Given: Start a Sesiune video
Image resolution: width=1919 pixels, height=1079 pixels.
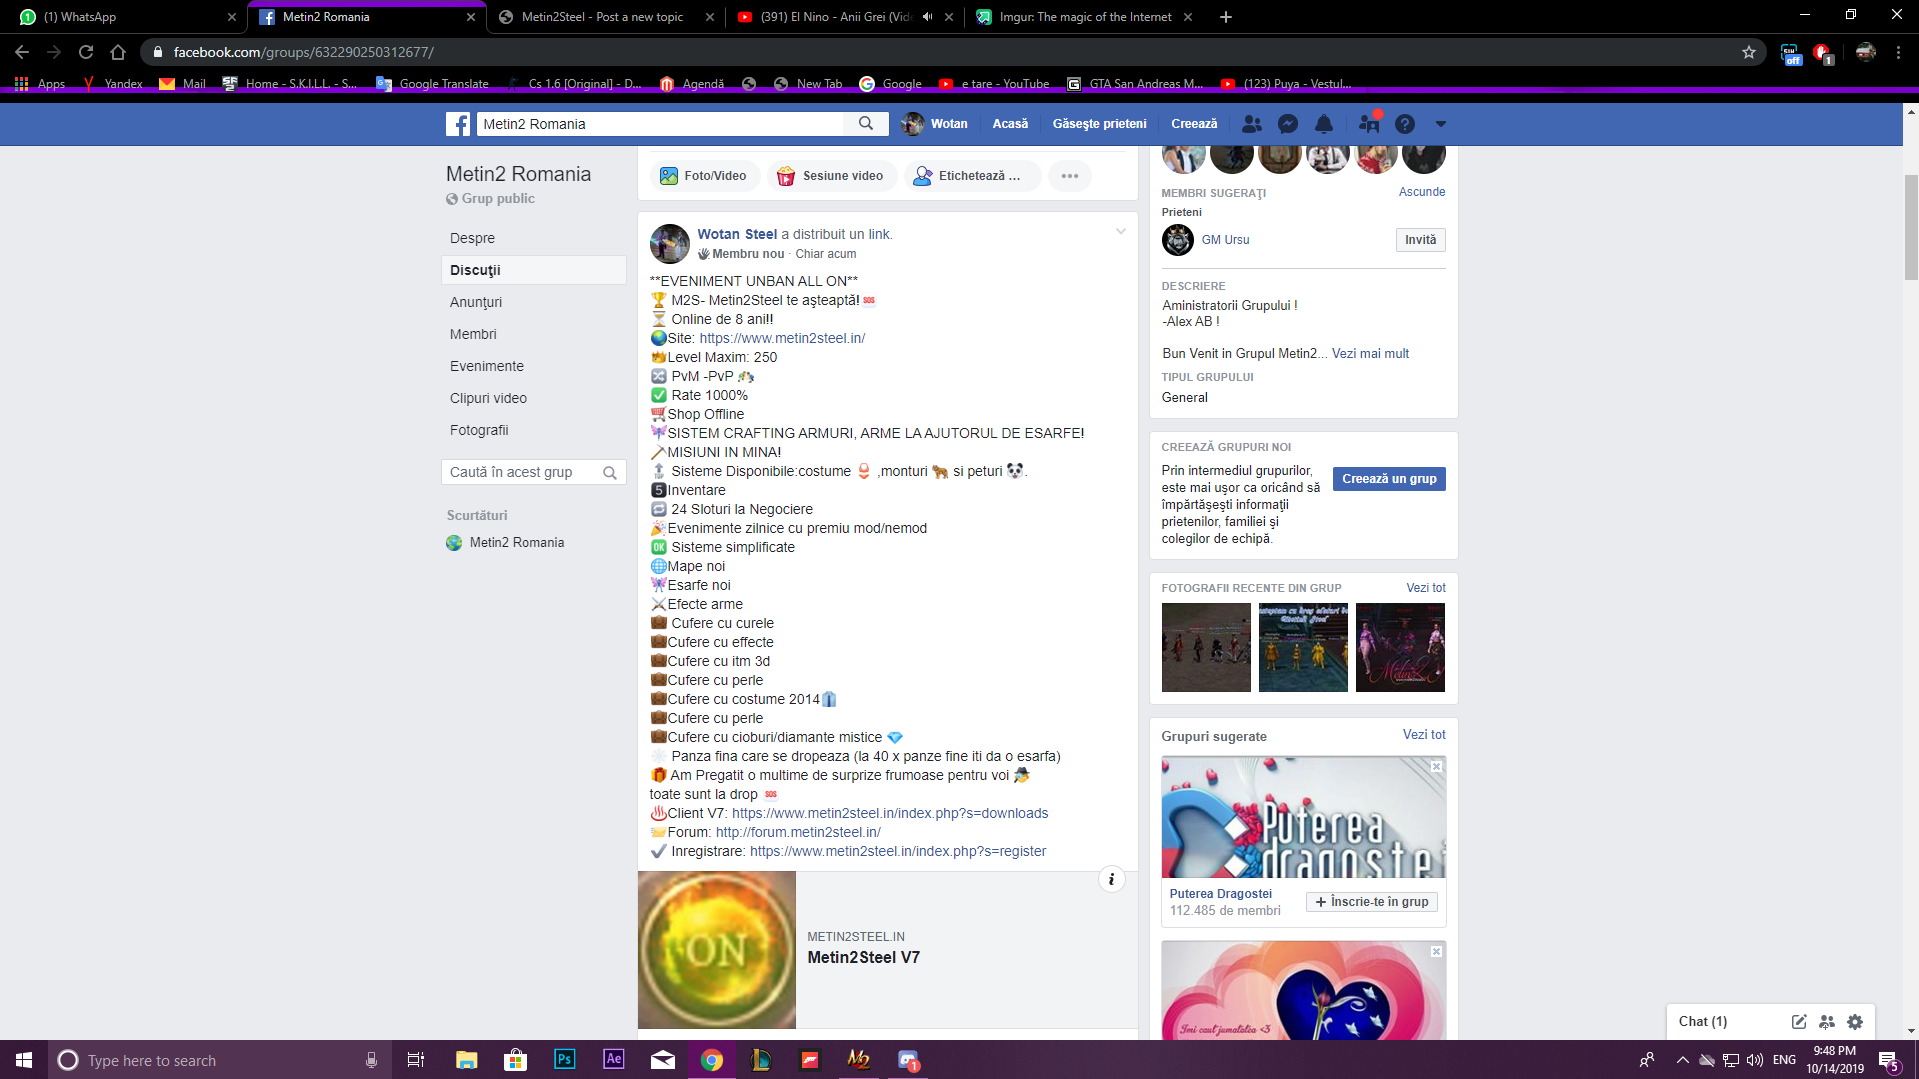Looking at the screenshot, I should point(831,176).
